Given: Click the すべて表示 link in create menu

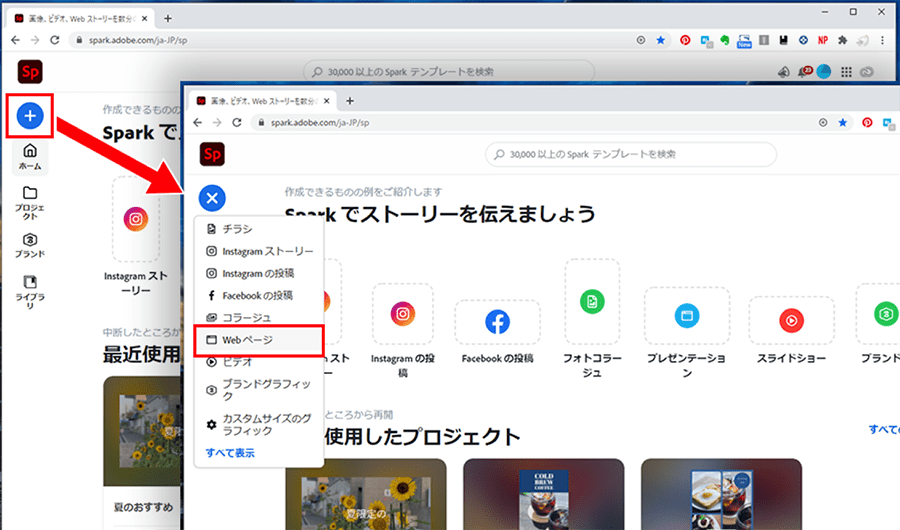Looking at the screenshot, I should click(230, 453).
